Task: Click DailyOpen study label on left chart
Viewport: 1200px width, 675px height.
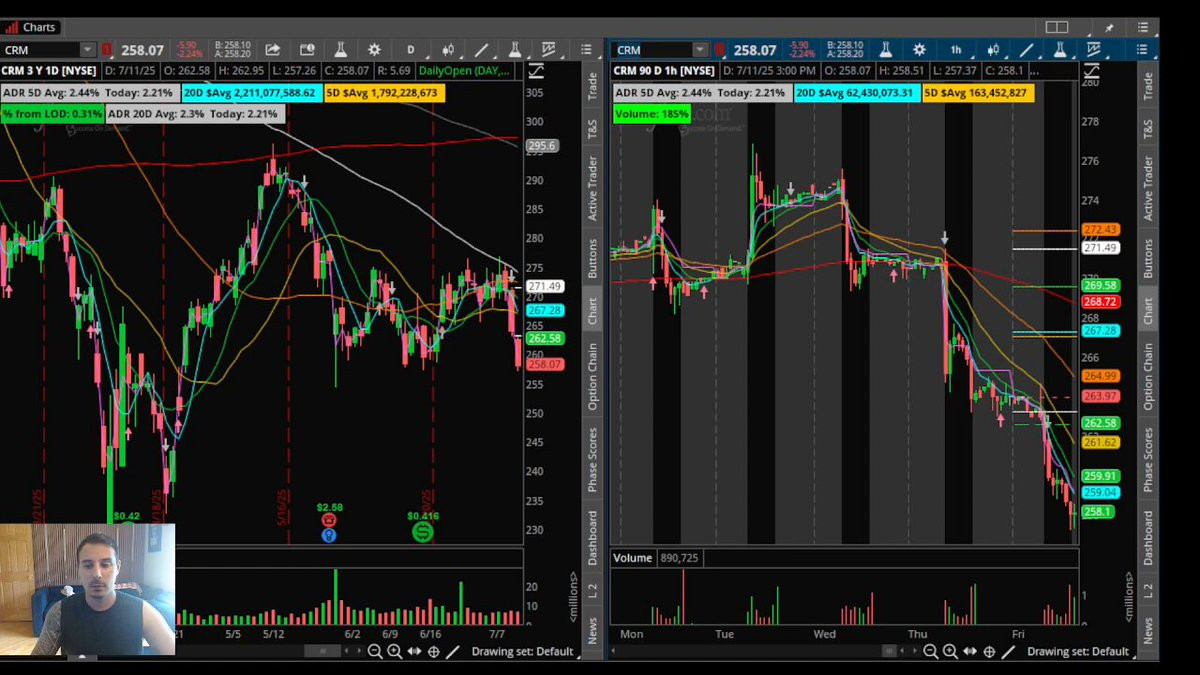Action: tap(463, 71)
